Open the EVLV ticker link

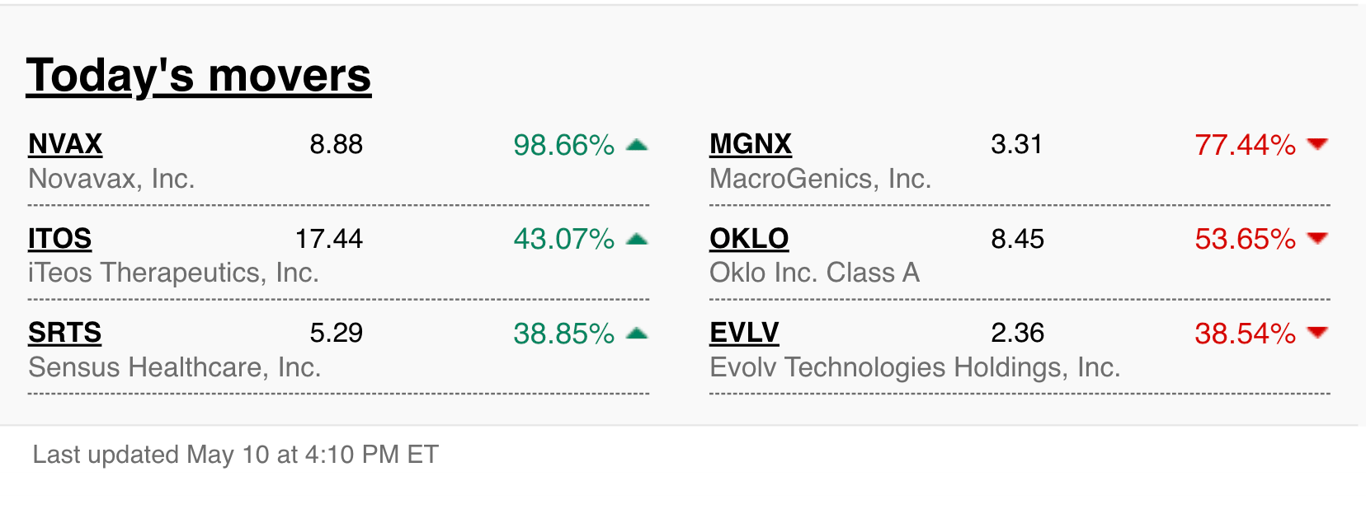(x=744, y=333)
